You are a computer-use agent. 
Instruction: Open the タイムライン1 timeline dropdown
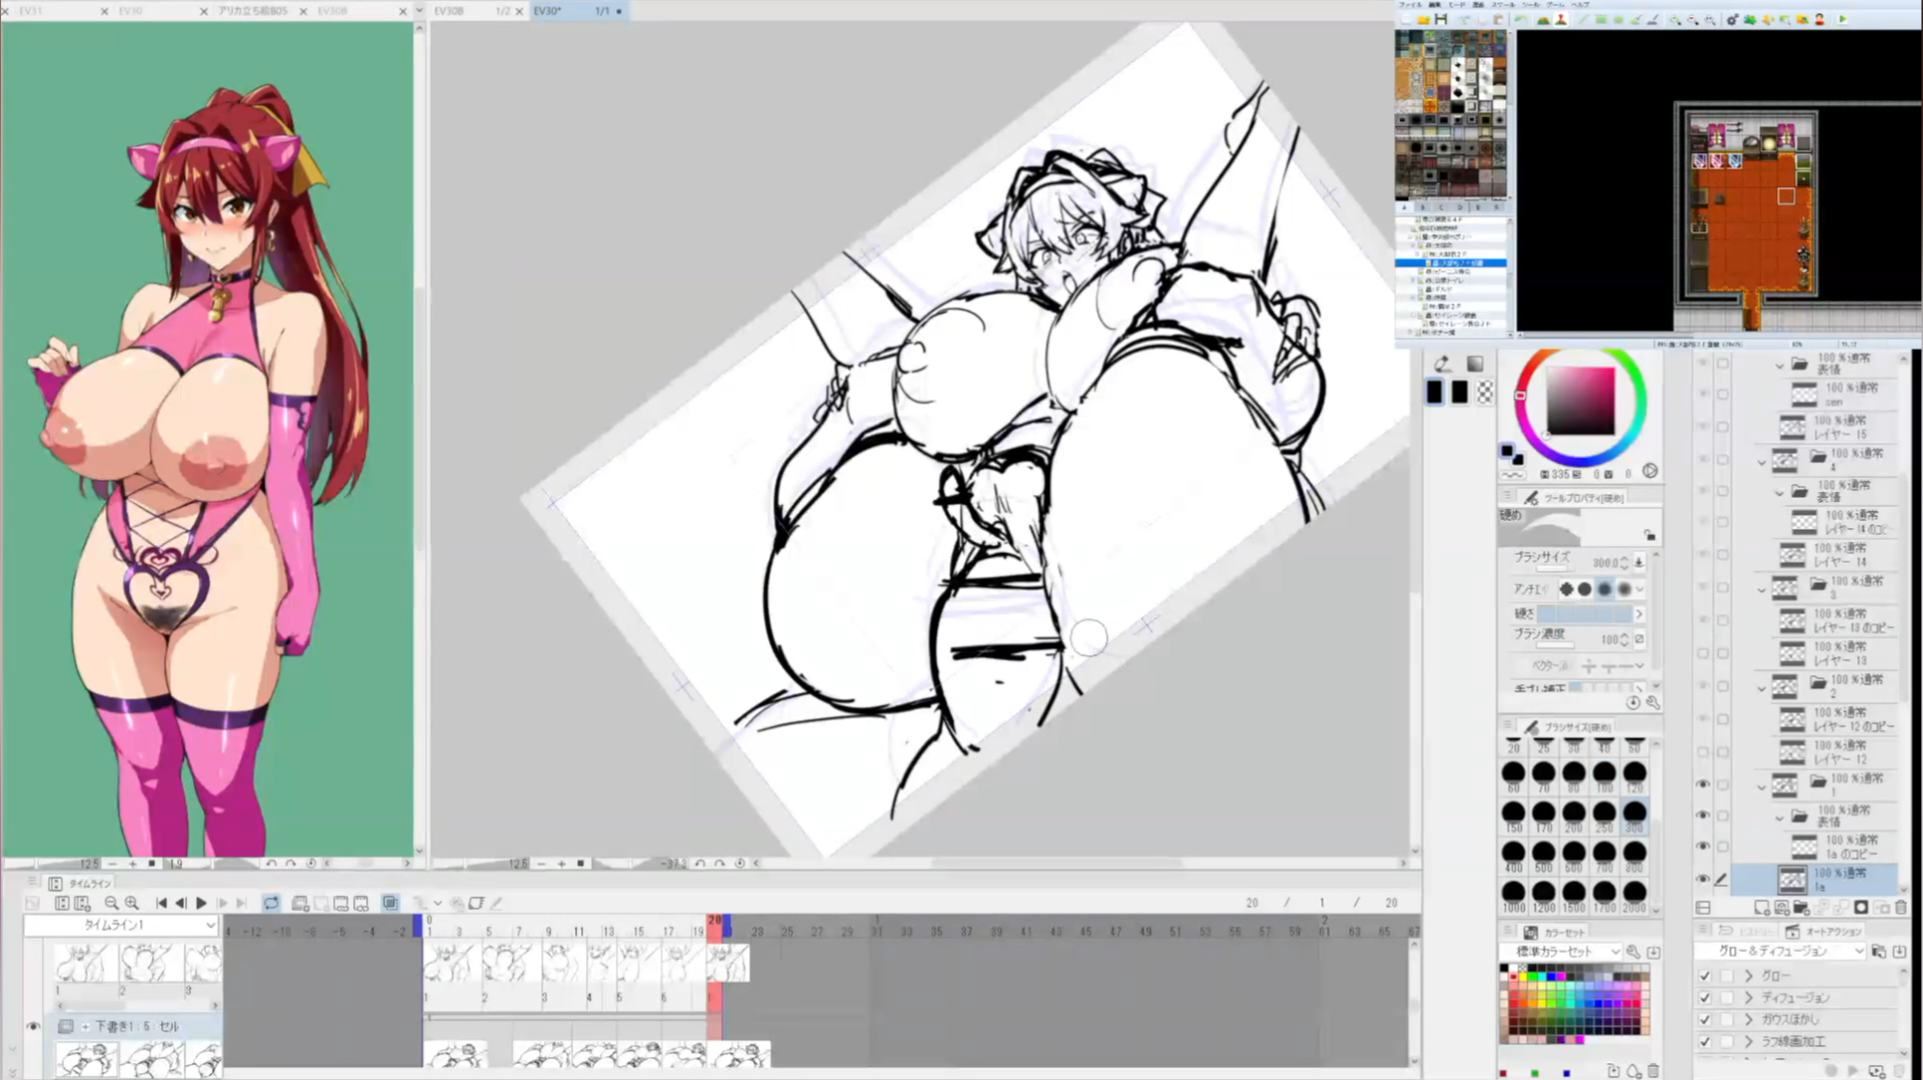[x=120, y=925]
